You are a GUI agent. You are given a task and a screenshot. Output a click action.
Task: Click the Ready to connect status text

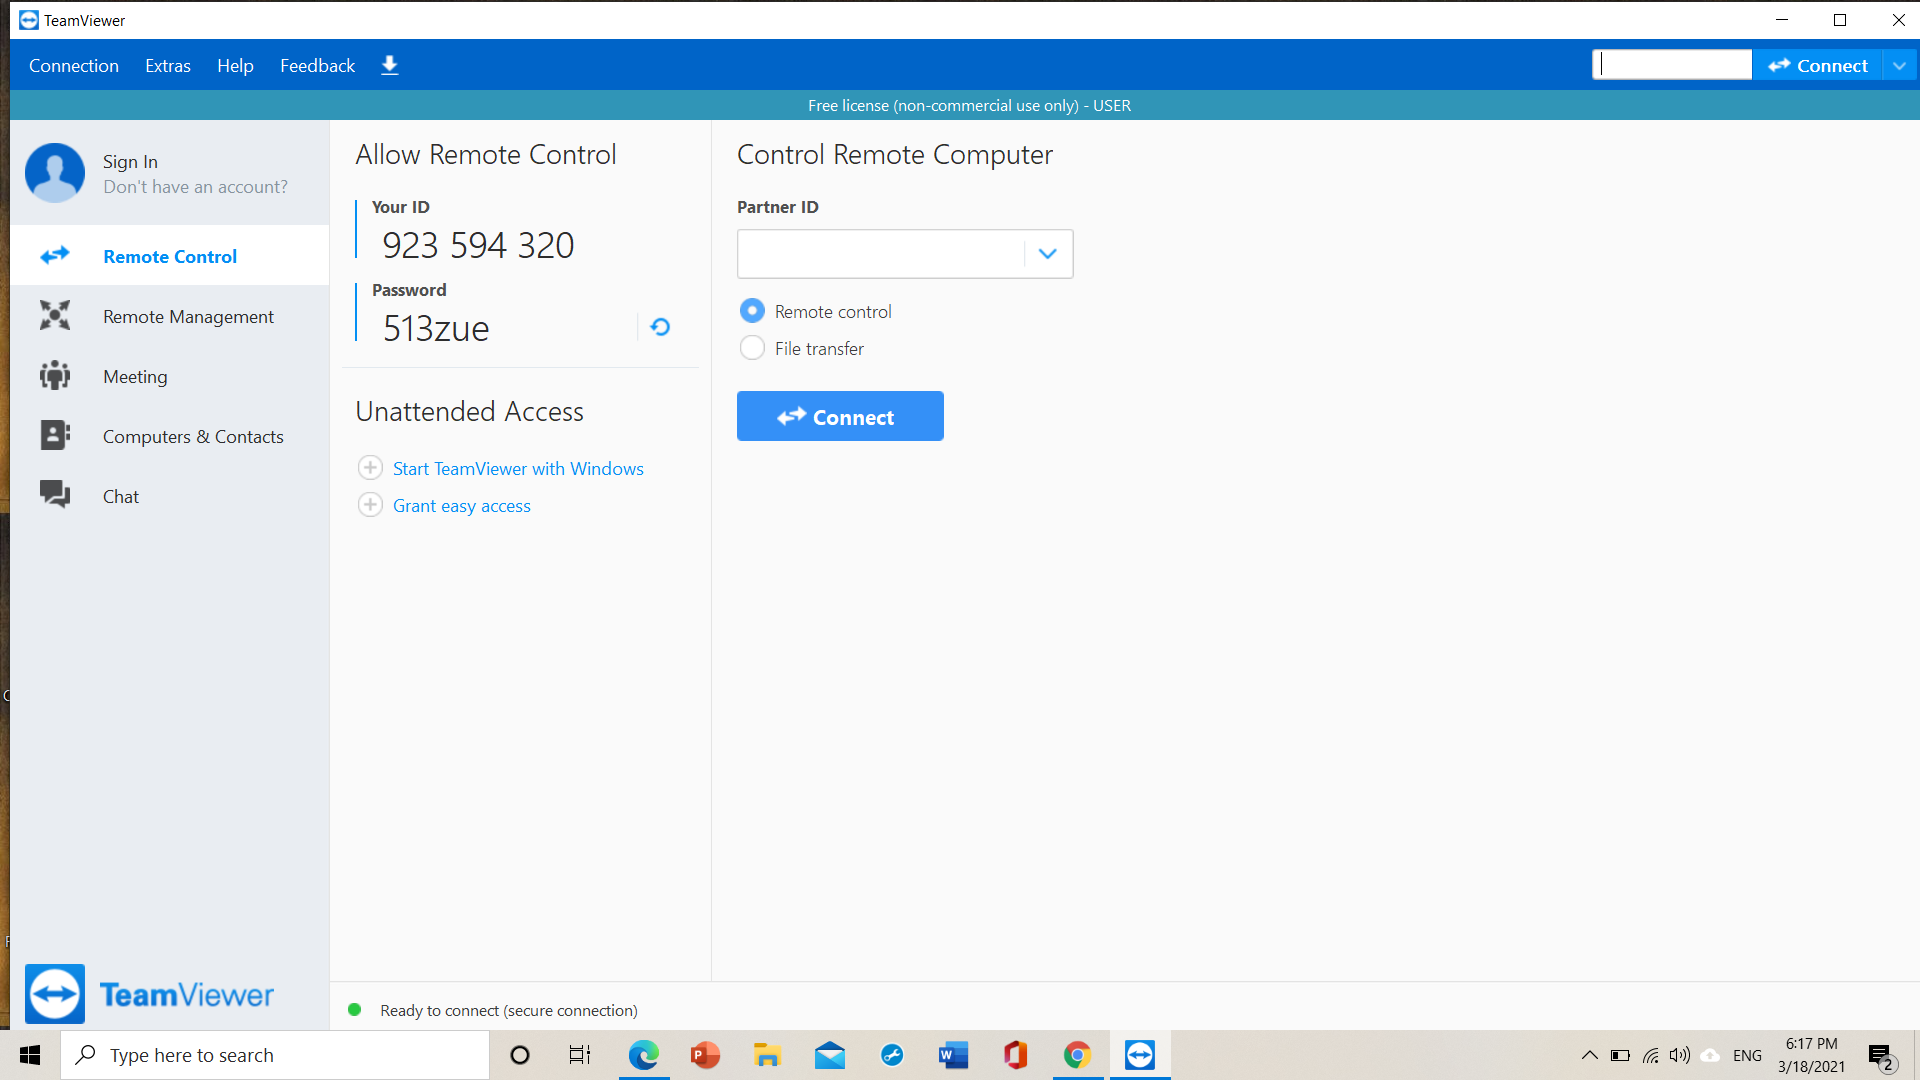[508, 1011]
